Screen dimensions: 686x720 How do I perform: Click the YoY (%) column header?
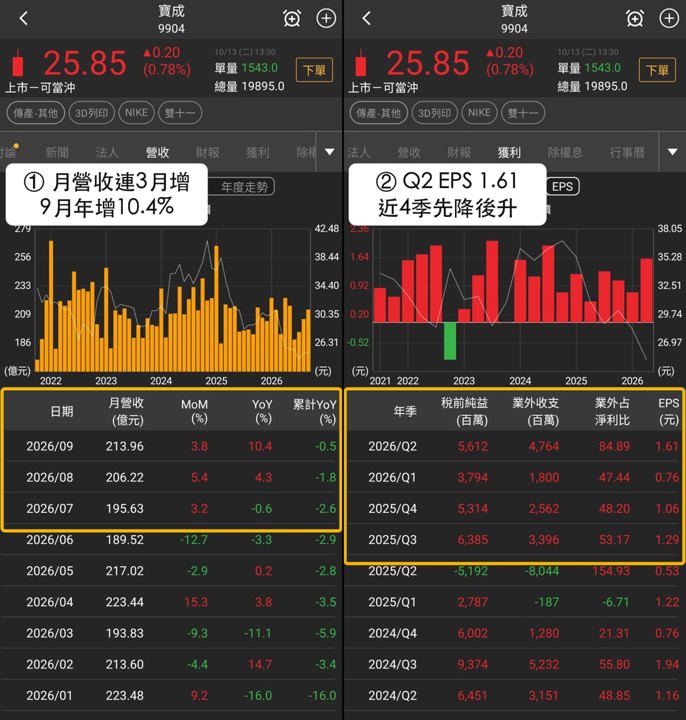point(262,411)
